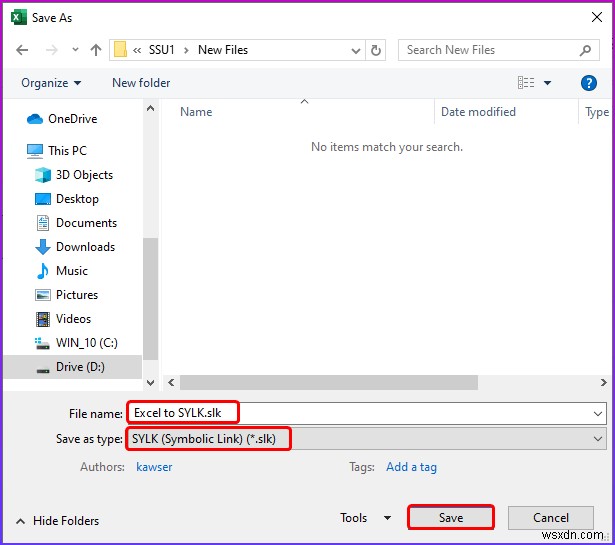Screen dimensions: 615x545
Task: Open the Videos folder
Action: [x=73, y=319]
